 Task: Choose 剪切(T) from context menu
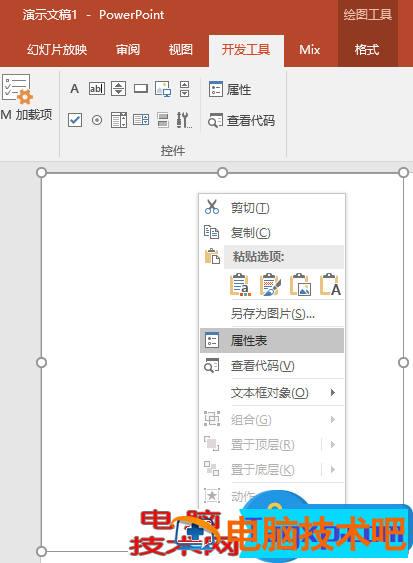(x=272, y=208)
